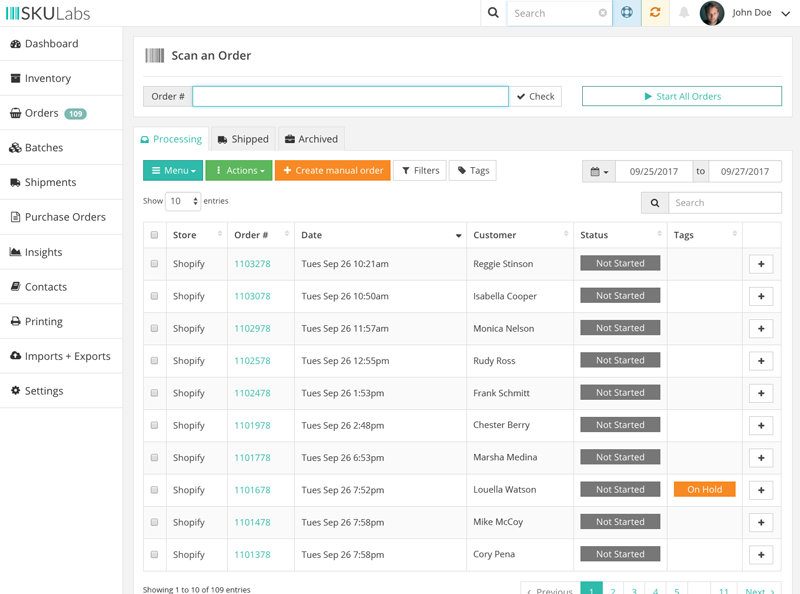Screen dimensions: 800x594
Task: Click the orange sync refresh icon
Action: [x=655, y=13]
